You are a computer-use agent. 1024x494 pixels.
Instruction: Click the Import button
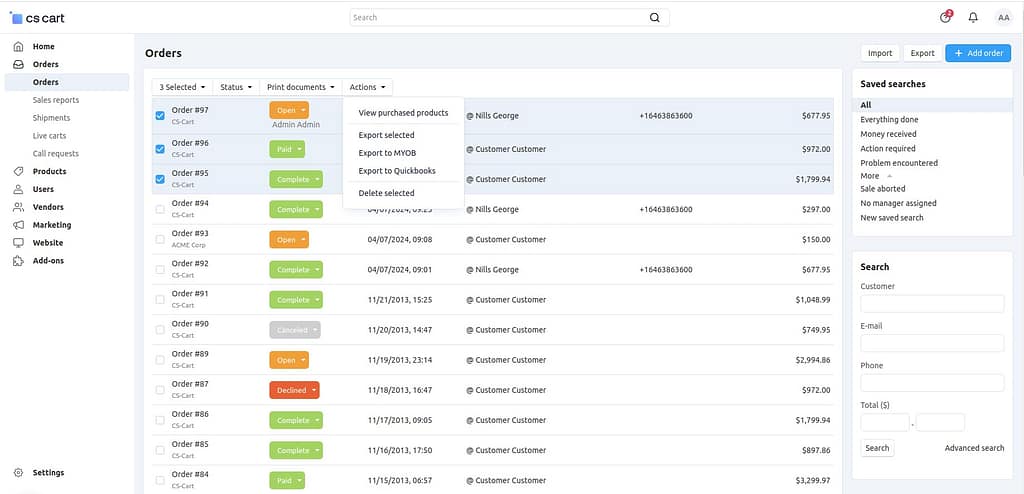880,53
